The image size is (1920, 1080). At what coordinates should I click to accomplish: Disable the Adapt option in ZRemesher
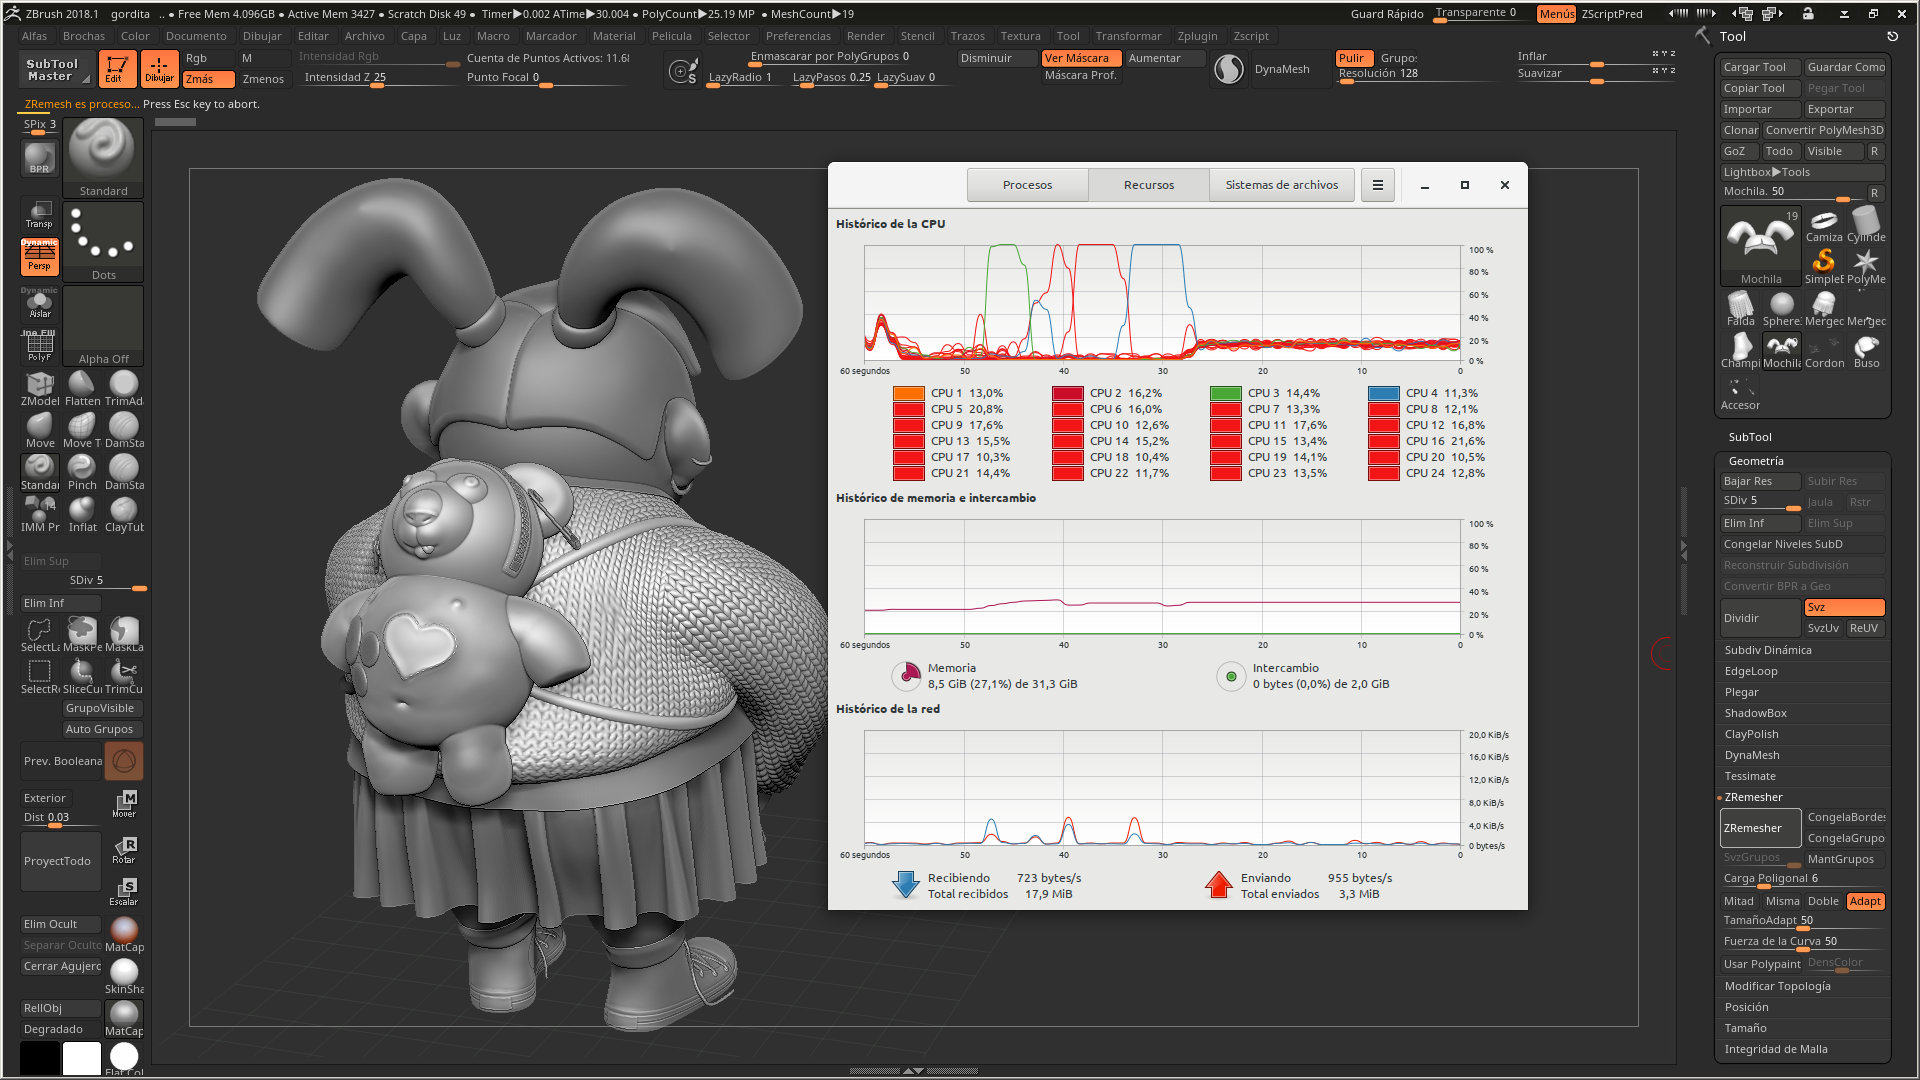(1865, 901)
